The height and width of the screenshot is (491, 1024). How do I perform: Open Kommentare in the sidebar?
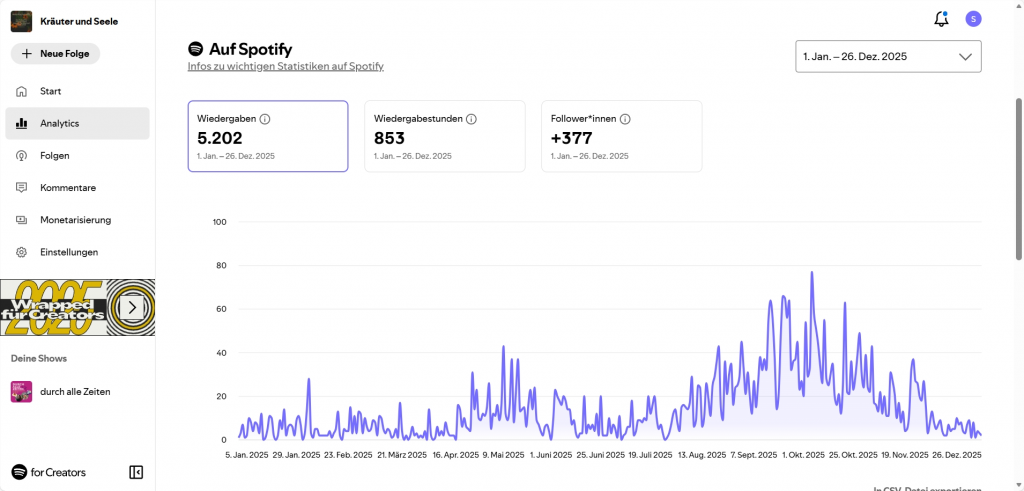pyautogui.click(x=67, y=187)
